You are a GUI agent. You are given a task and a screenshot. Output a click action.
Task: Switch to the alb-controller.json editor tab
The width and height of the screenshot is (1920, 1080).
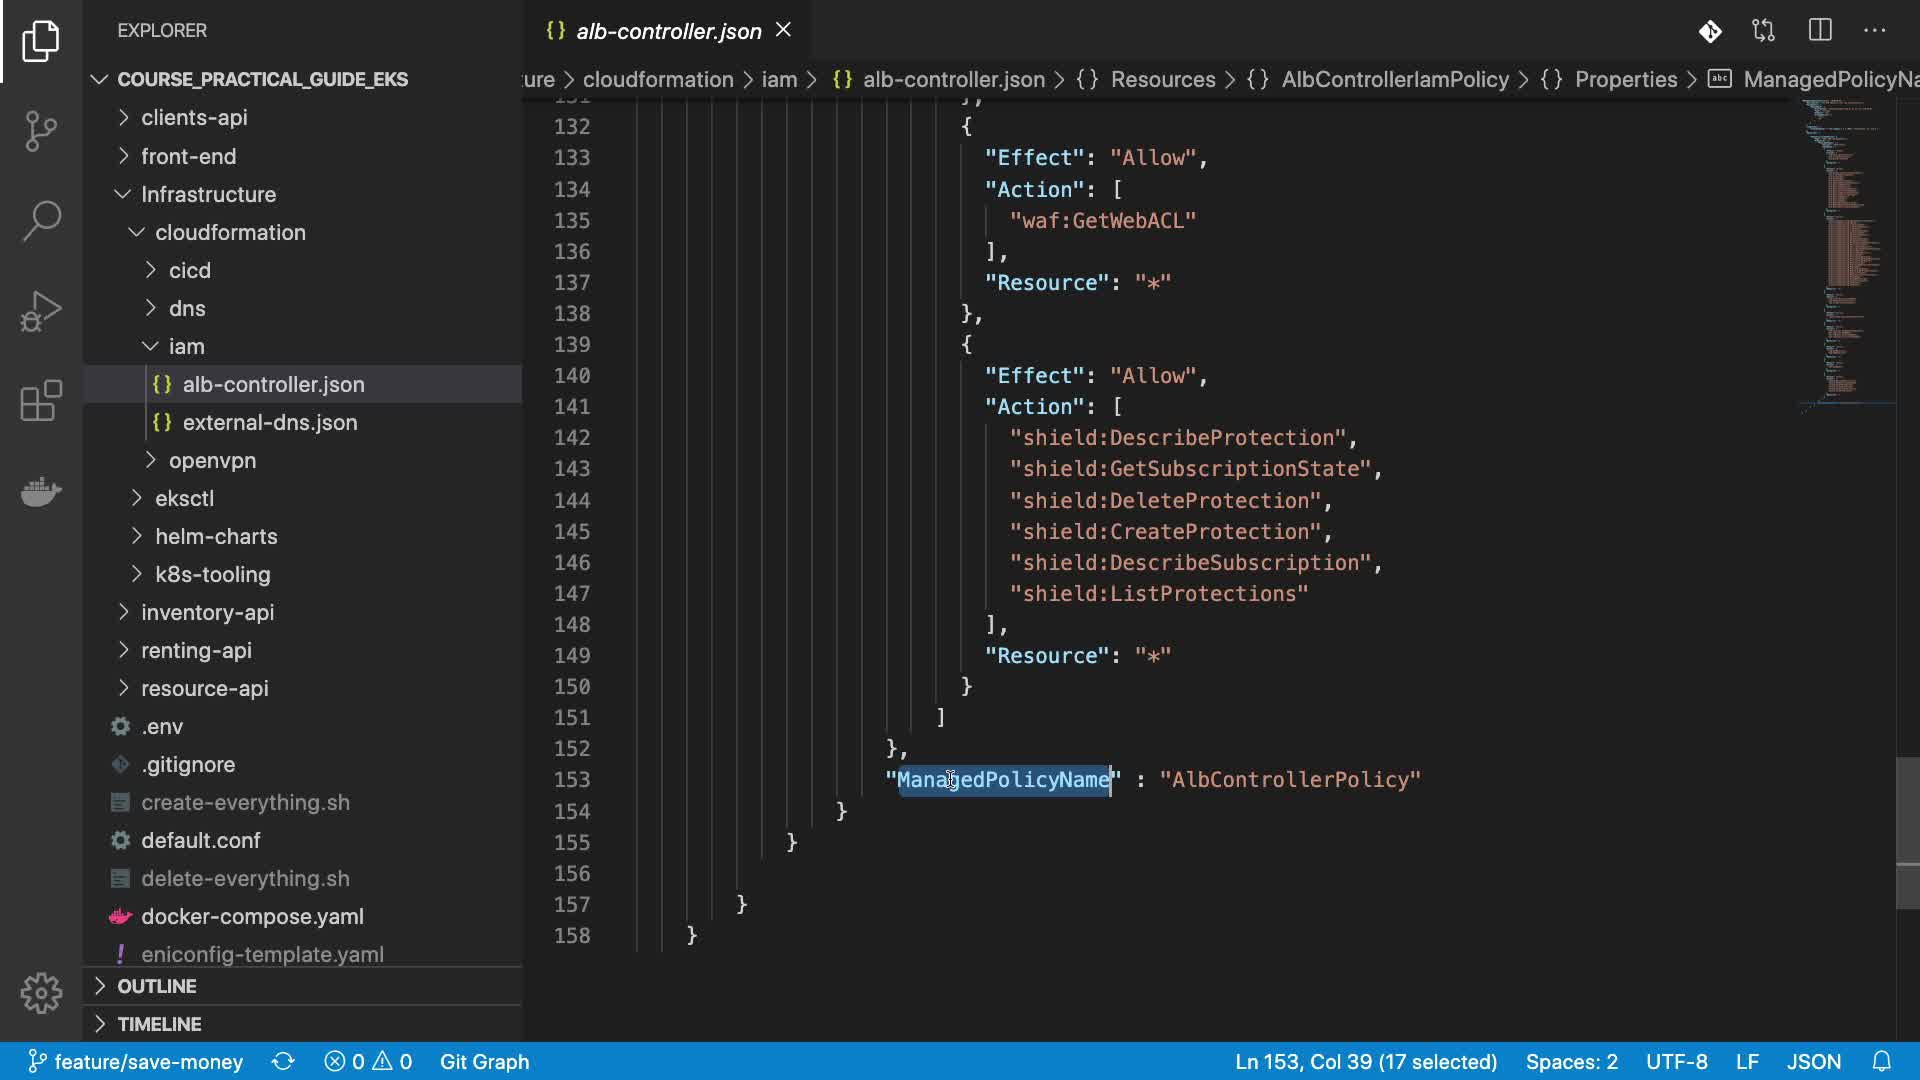(667, 31)
